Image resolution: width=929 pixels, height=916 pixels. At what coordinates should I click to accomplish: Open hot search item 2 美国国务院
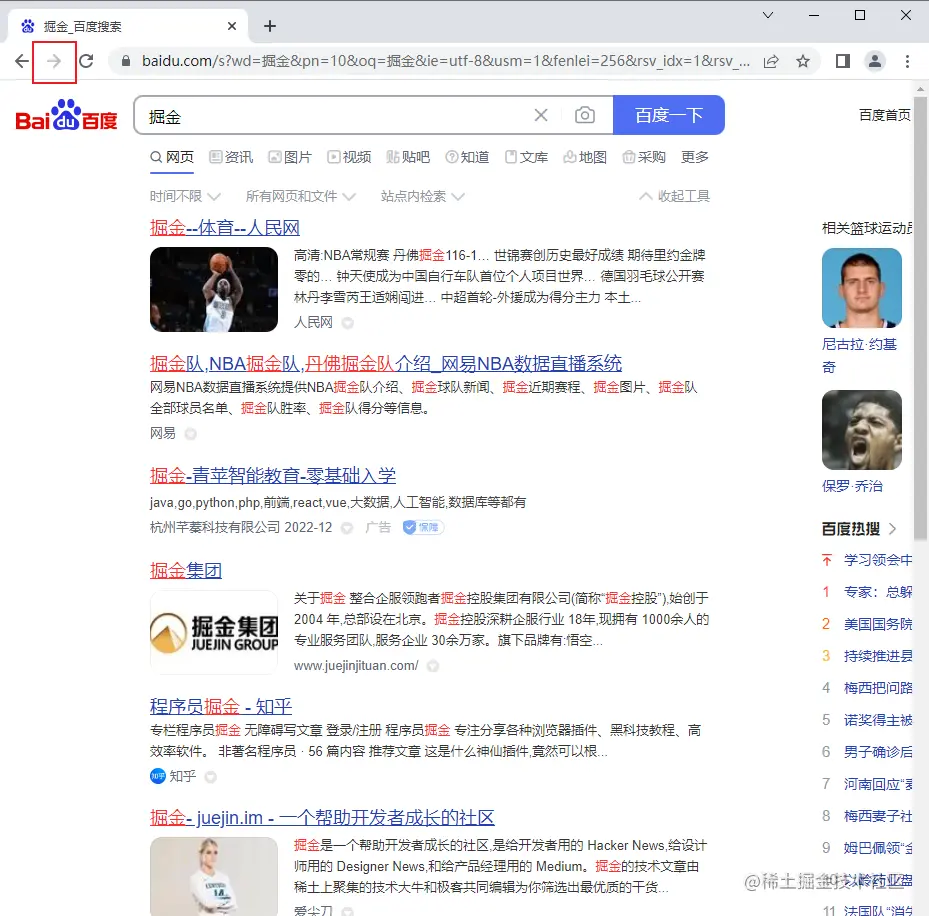pos(877,624)
